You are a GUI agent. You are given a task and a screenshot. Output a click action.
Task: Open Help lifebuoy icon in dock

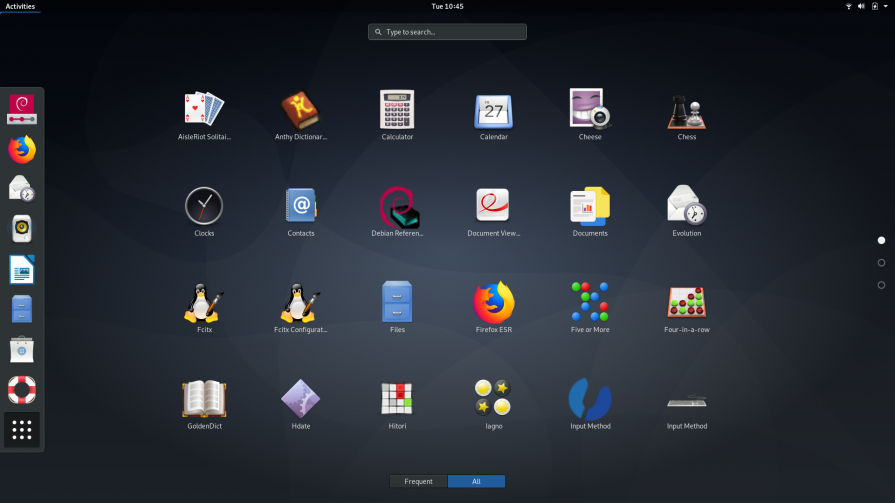pyautogui.click(x=22, y=389)
